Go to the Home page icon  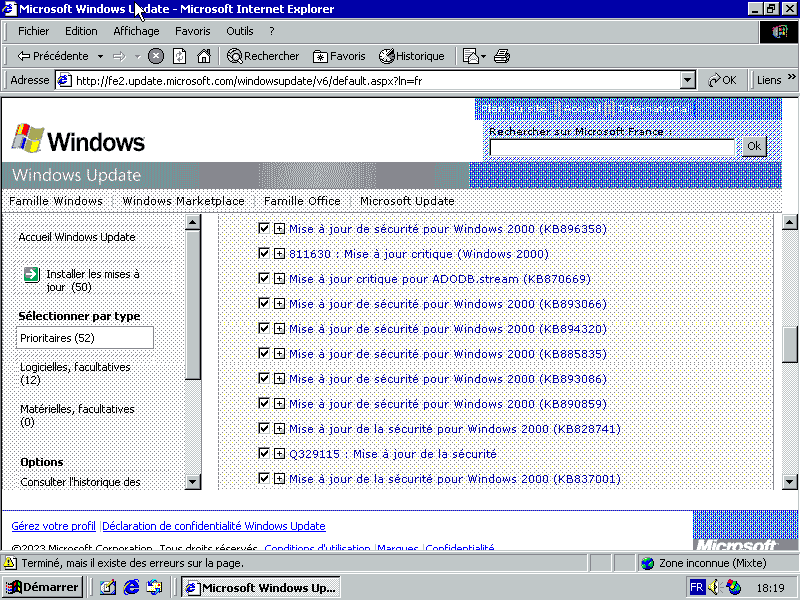(204, 56)
